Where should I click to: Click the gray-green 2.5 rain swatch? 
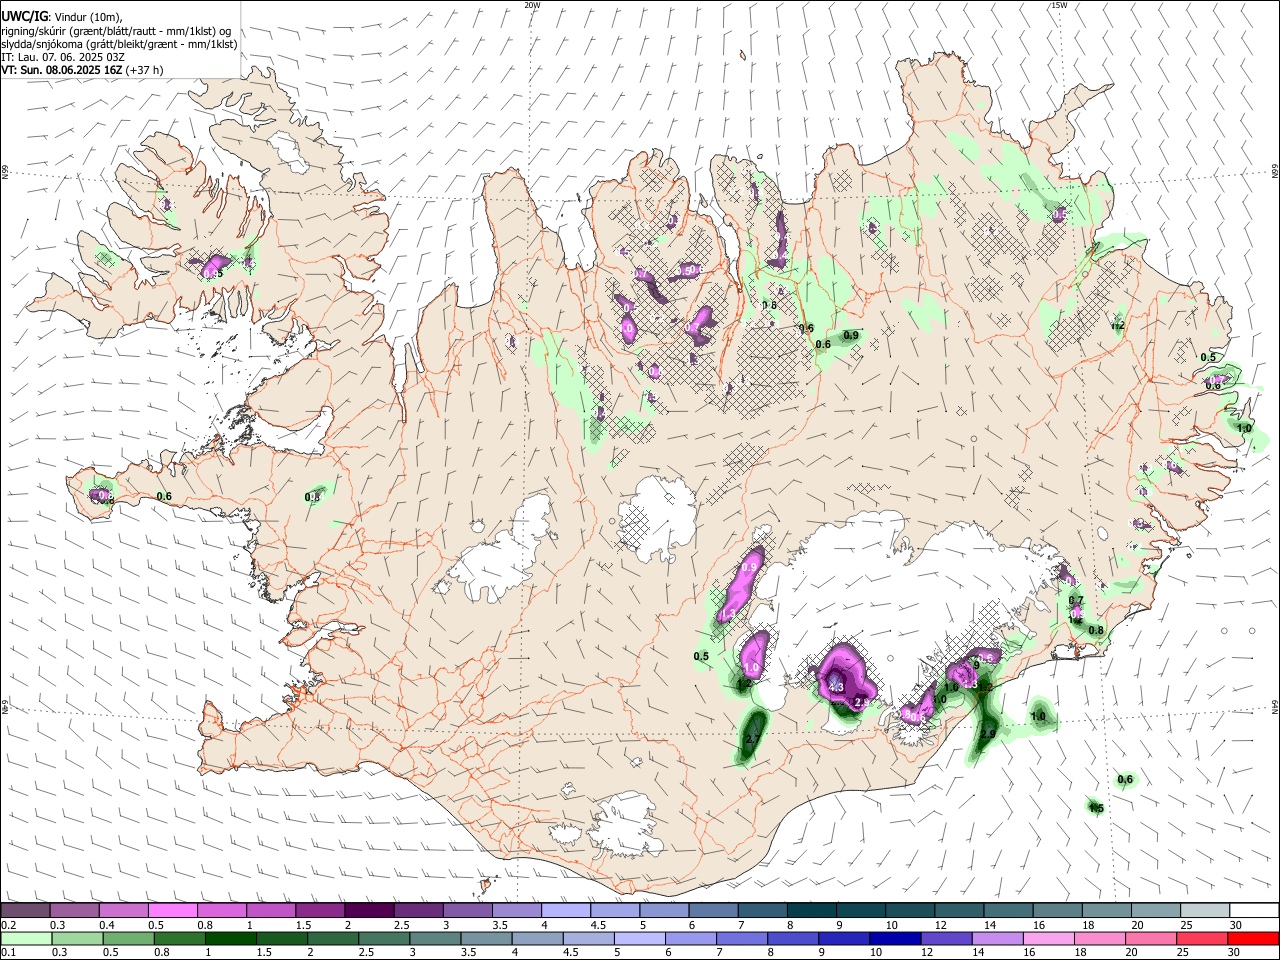point(383,938)
